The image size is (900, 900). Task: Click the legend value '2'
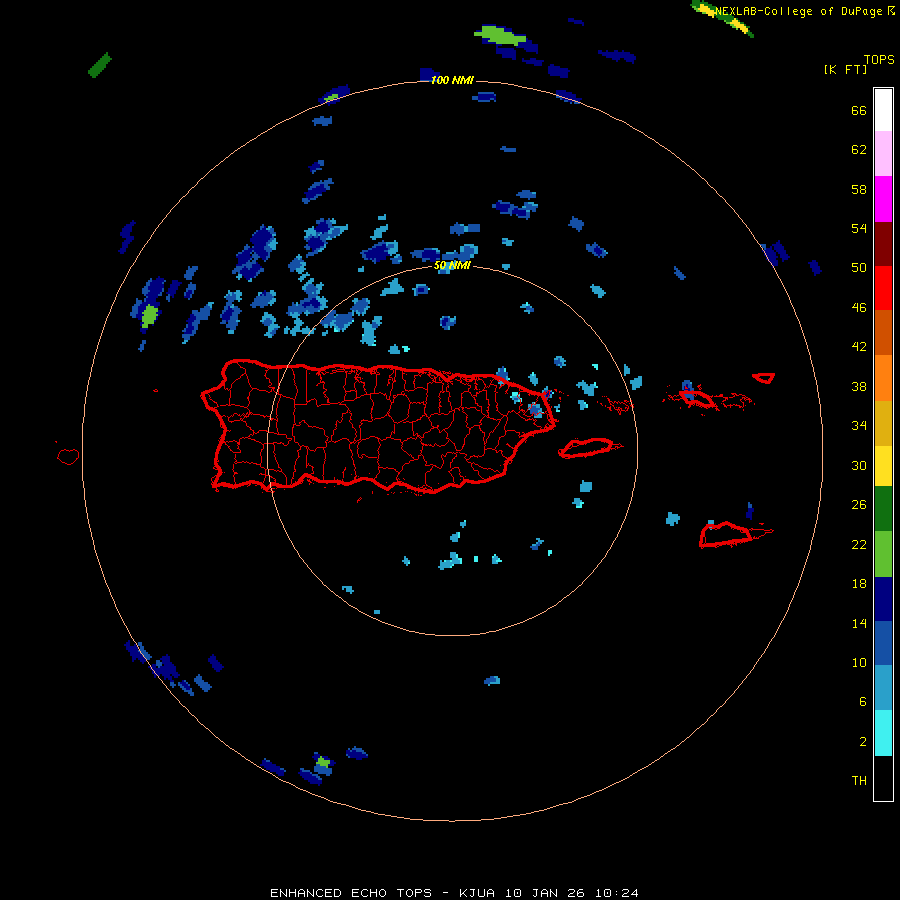863,742
